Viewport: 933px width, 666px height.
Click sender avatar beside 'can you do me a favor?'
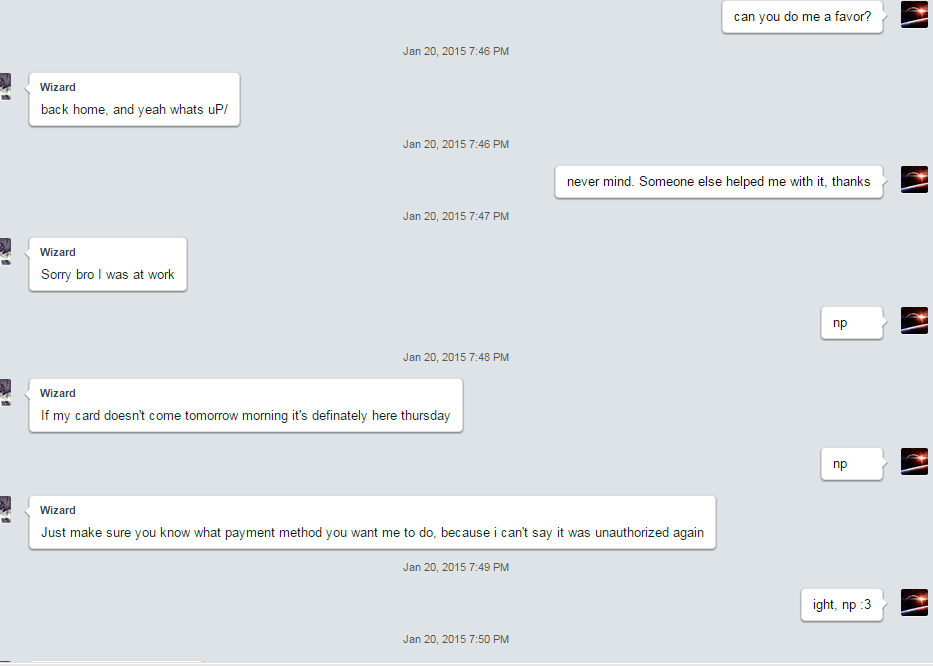point(914,14)
